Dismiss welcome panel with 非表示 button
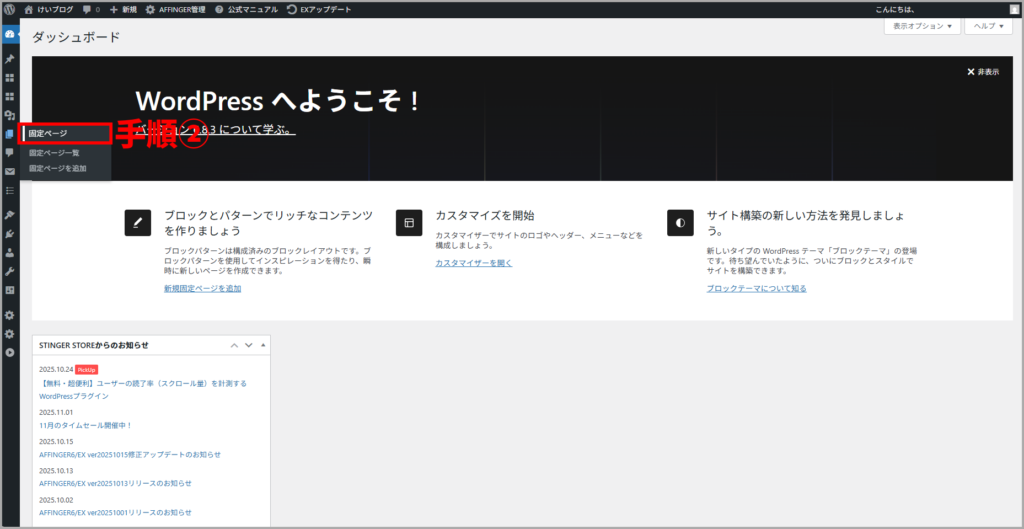The height and width of the screenshot is (529, 1024). click(983, 72)
